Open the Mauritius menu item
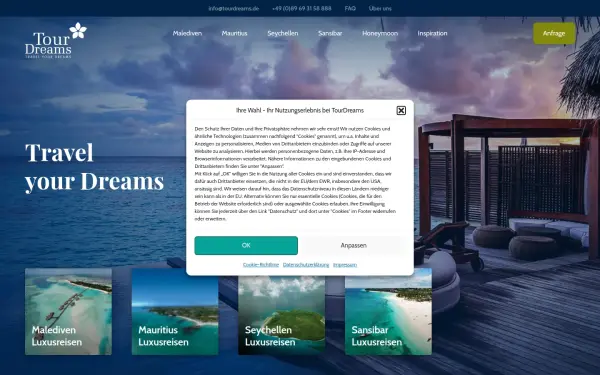Viewport: 600px width, 375px height. pyautogui.click(x=234, y=33)
